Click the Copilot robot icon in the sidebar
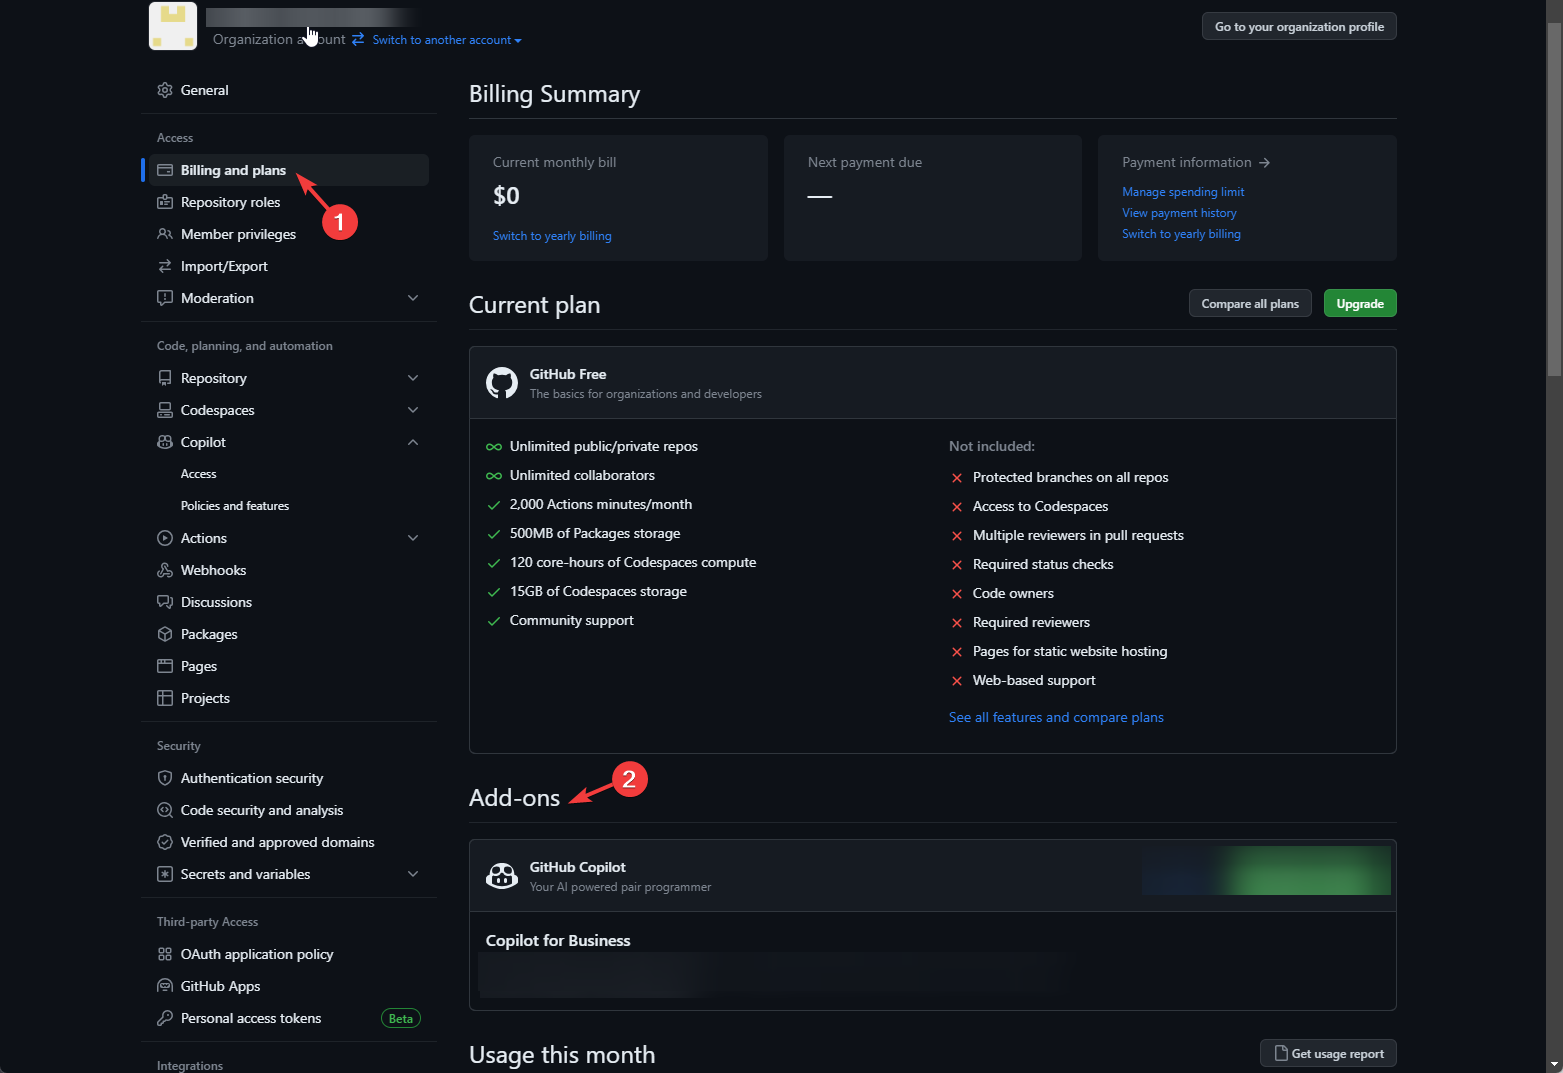This screenshot has width=1563, height=1073. [165, 442]
